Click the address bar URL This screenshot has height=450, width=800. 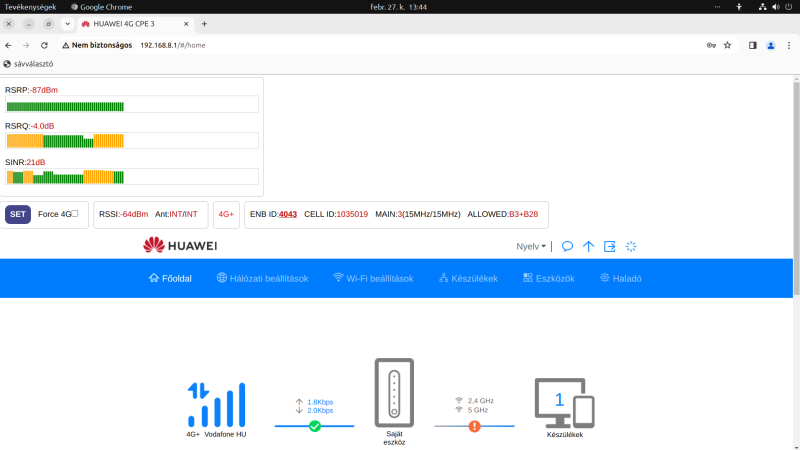pyautogui.click(x=173, y=45)
